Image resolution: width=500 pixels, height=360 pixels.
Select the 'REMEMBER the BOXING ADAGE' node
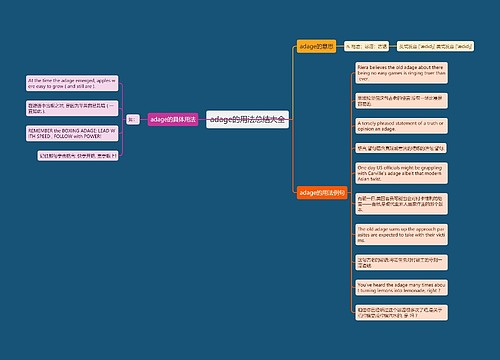tap(72, 133)
